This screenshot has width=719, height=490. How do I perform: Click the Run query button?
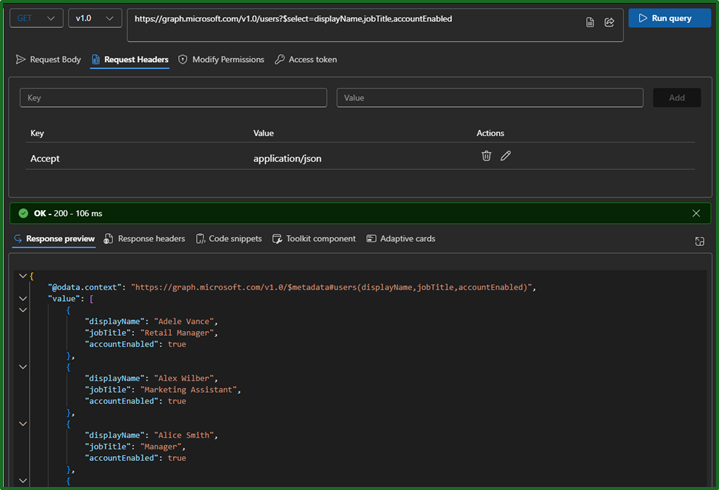(x=669, y=18)
